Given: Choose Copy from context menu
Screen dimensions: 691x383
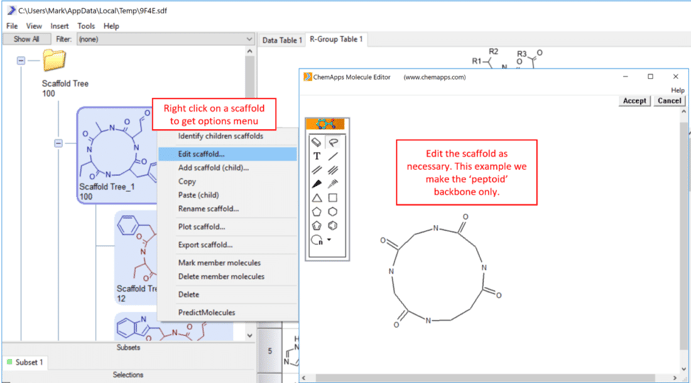Looking at the screenshot, I should pos(227,181).
